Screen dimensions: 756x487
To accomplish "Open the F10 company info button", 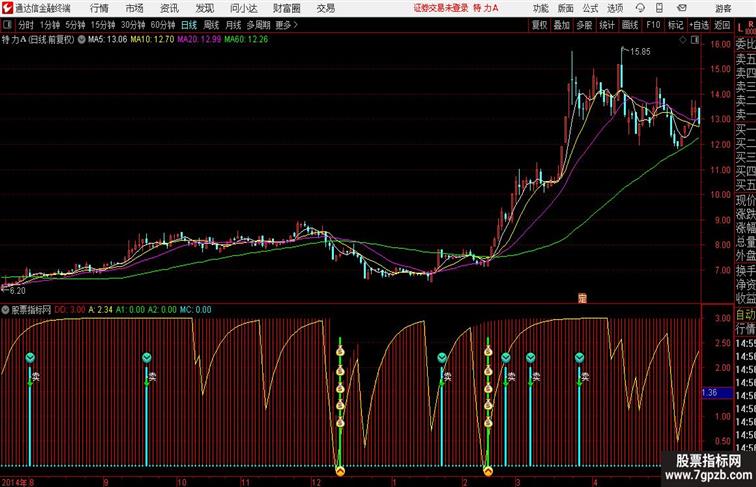I will point(653,25).
